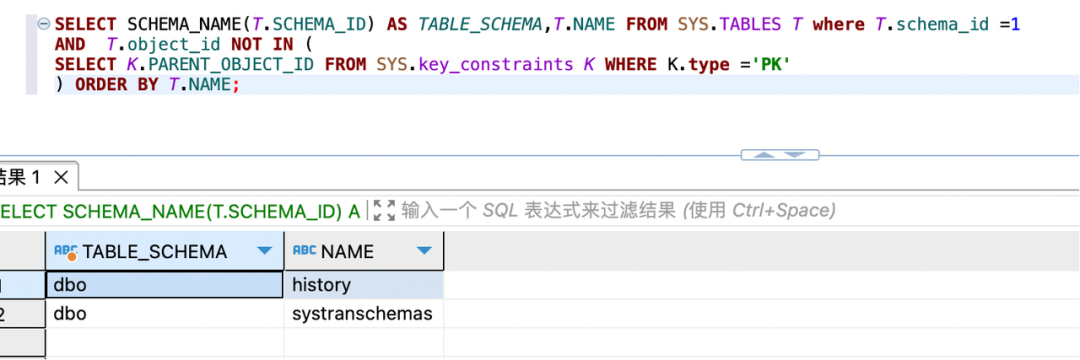Screen dimensions: 1080x360
Task: Select row header for history row
Action: point(22,284)
